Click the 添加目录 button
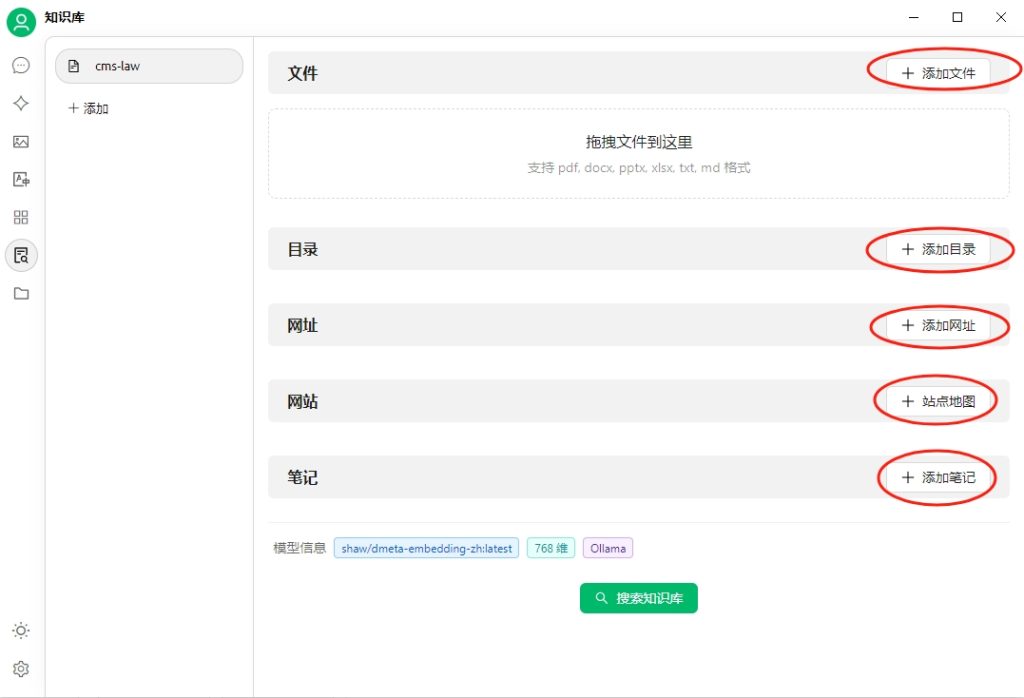The height and width of the screenshot is (698, 1024). (x=938, y=249)
